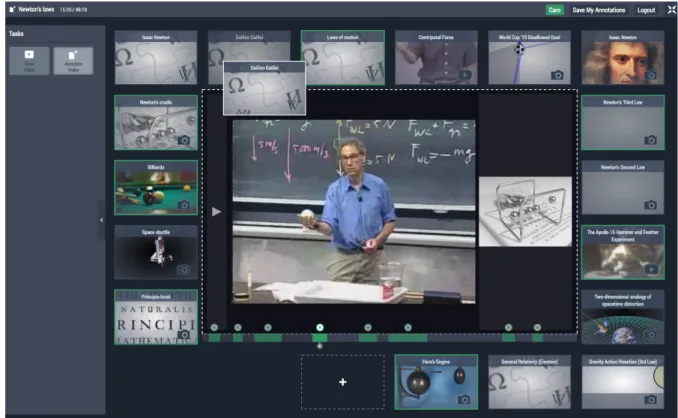Open the Isaac Newton Wikipedia puzzle card
The width and height of the screenshot is (678, 418).
click(156, 57)
